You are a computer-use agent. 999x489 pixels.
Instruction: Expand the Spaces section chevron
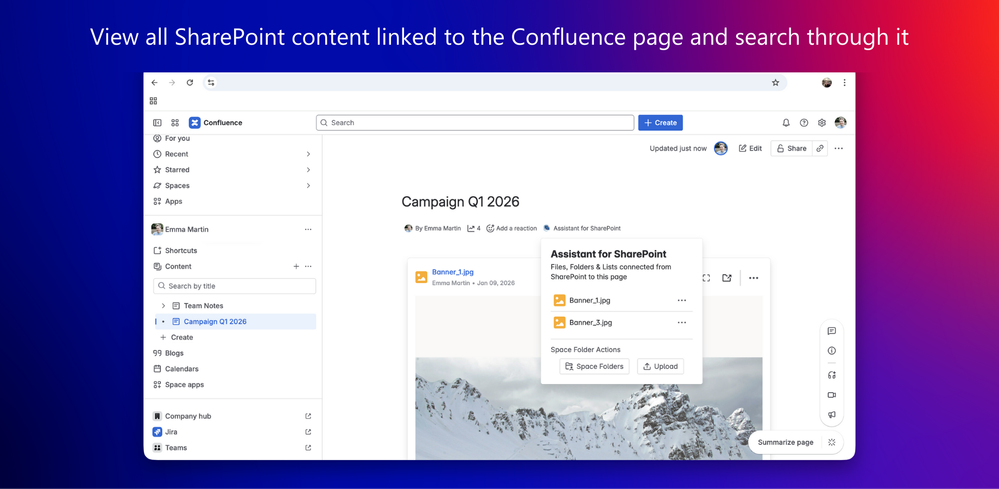pyautogui.click(x=308, y=186)
